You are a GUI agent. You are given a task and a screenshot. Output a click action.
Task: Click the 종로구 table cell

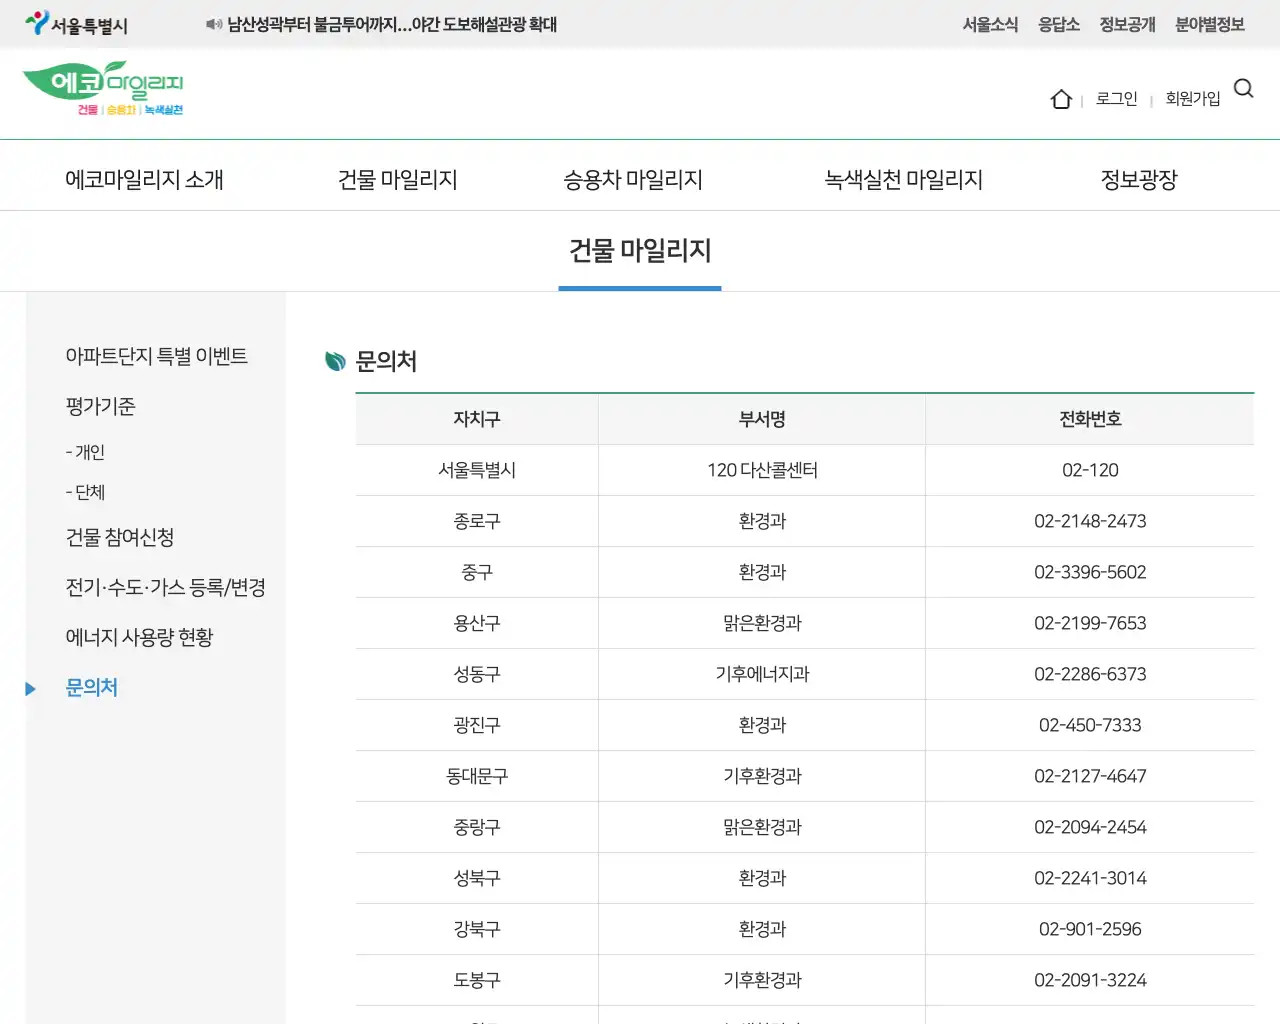click(x=477, y=521)
